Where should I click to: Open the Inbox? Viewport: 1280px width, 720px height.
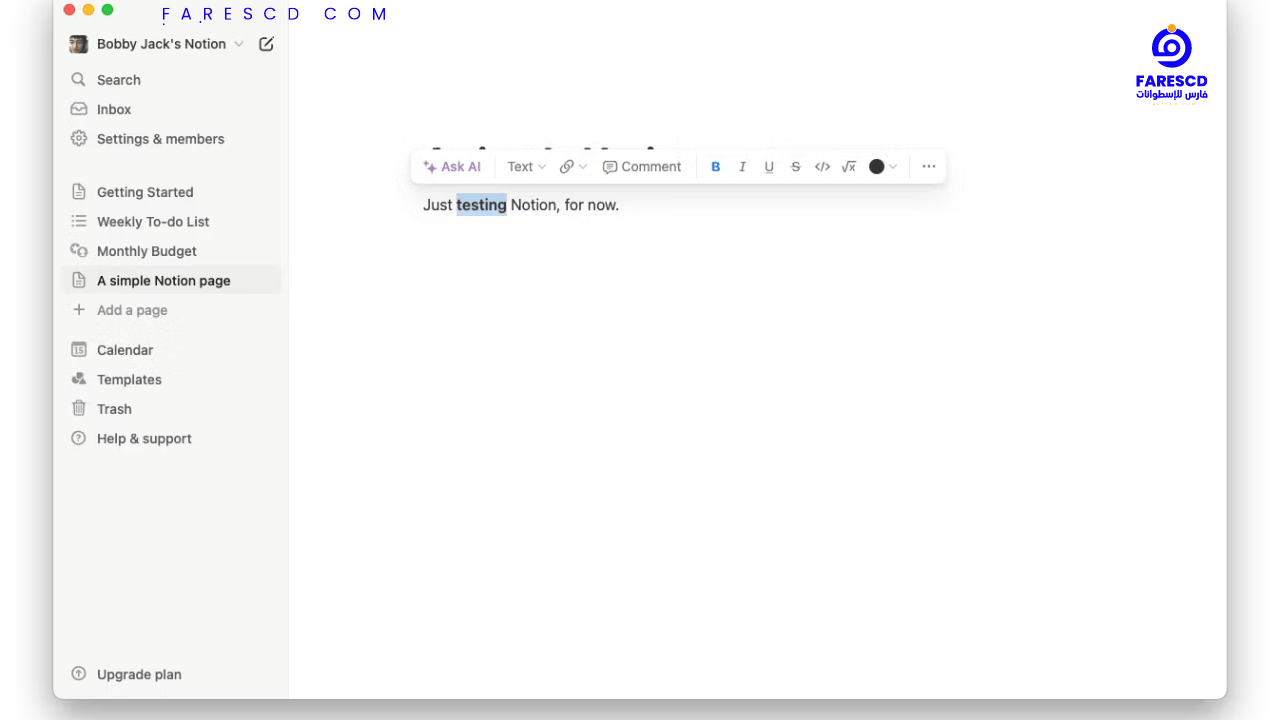point(171,109)
